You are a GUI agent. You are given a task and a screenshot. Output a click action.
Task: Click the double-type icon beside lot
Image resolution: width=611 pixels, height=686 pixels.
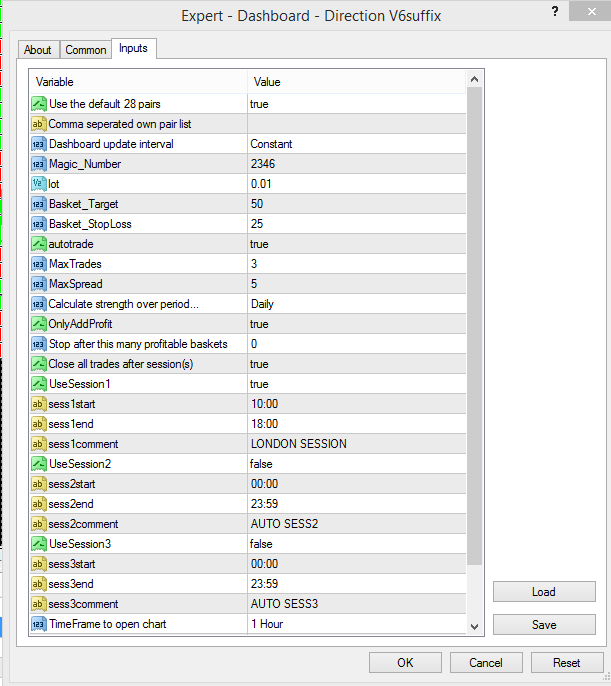coord(38,184)
